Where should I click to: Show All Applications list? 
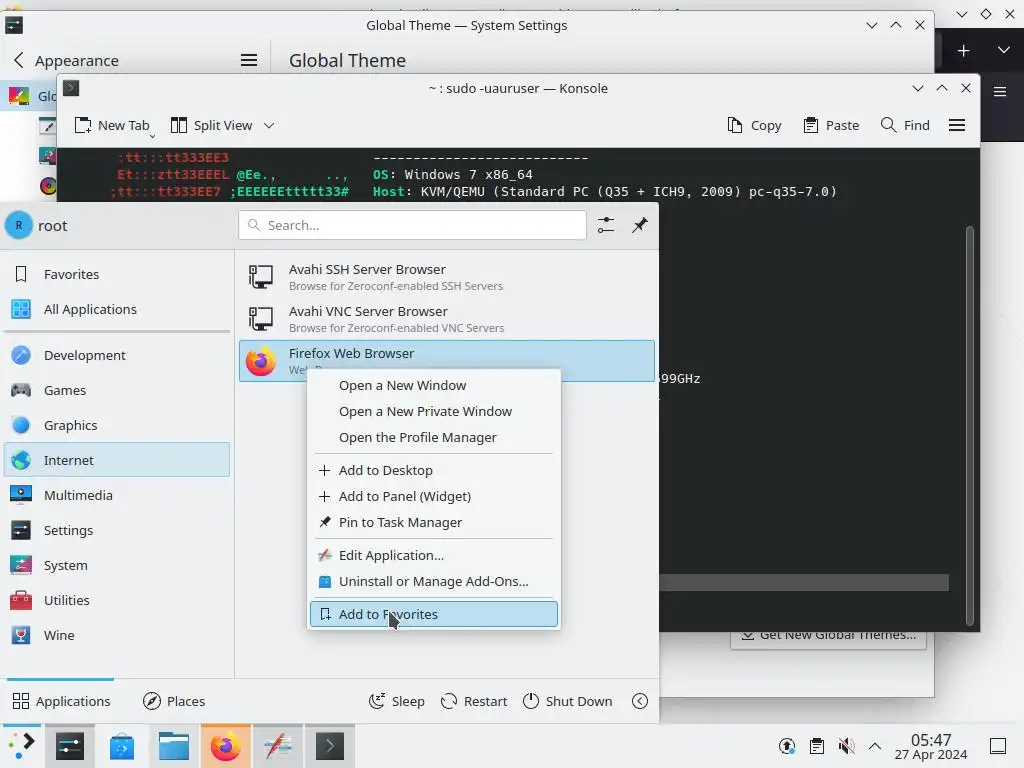[117, 309]
